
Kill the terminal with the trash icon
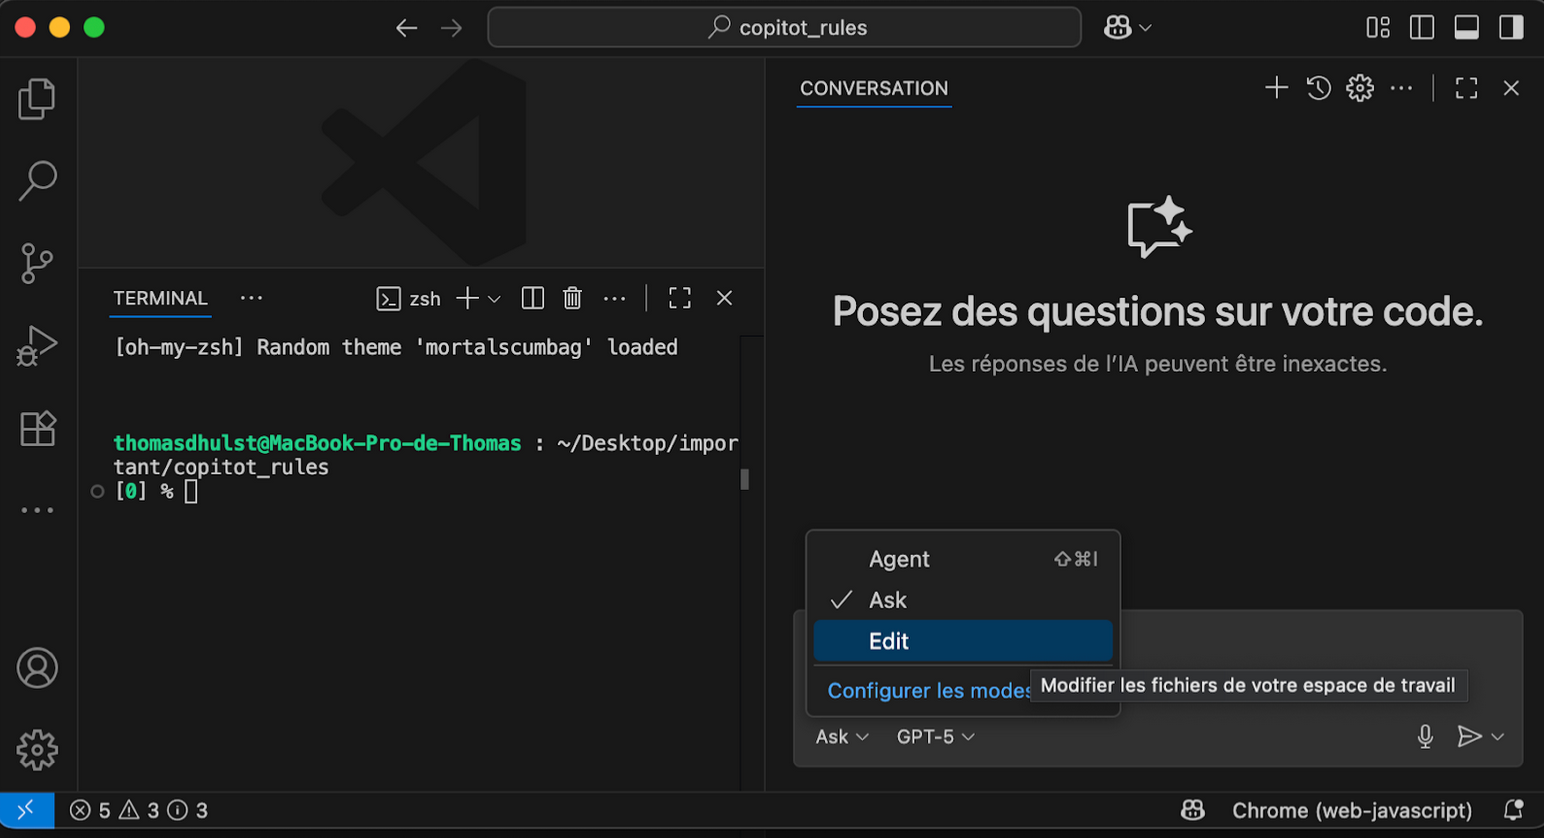pos(573,297)
